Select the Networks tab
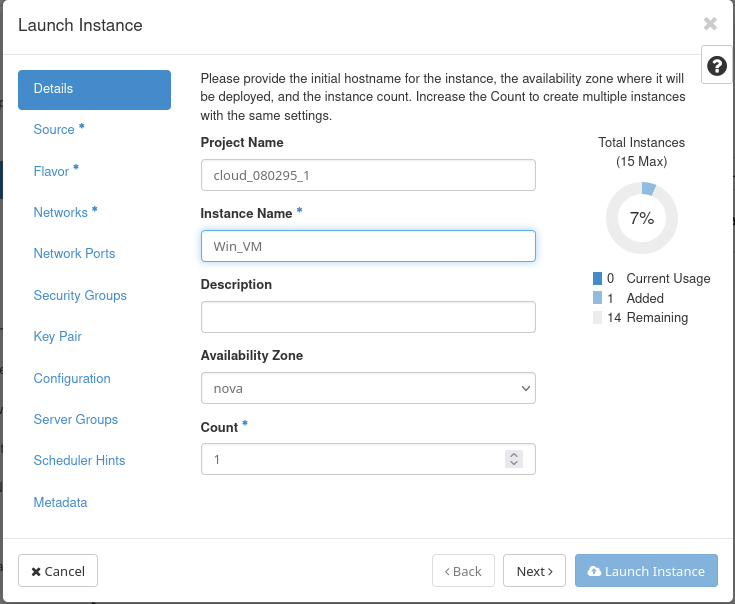 pos(61,213)
